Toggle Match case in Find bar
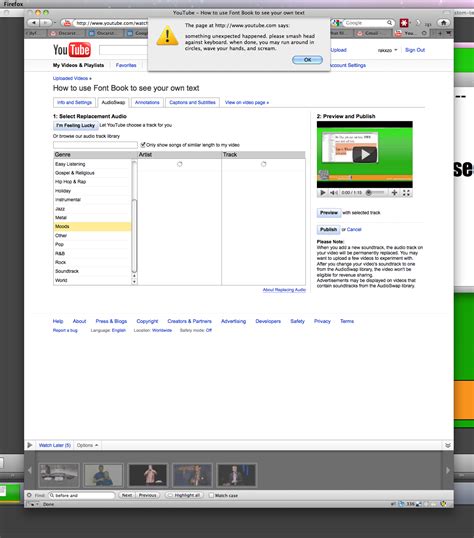Screen dimensions: 474x538 click(x=211, y=495)
